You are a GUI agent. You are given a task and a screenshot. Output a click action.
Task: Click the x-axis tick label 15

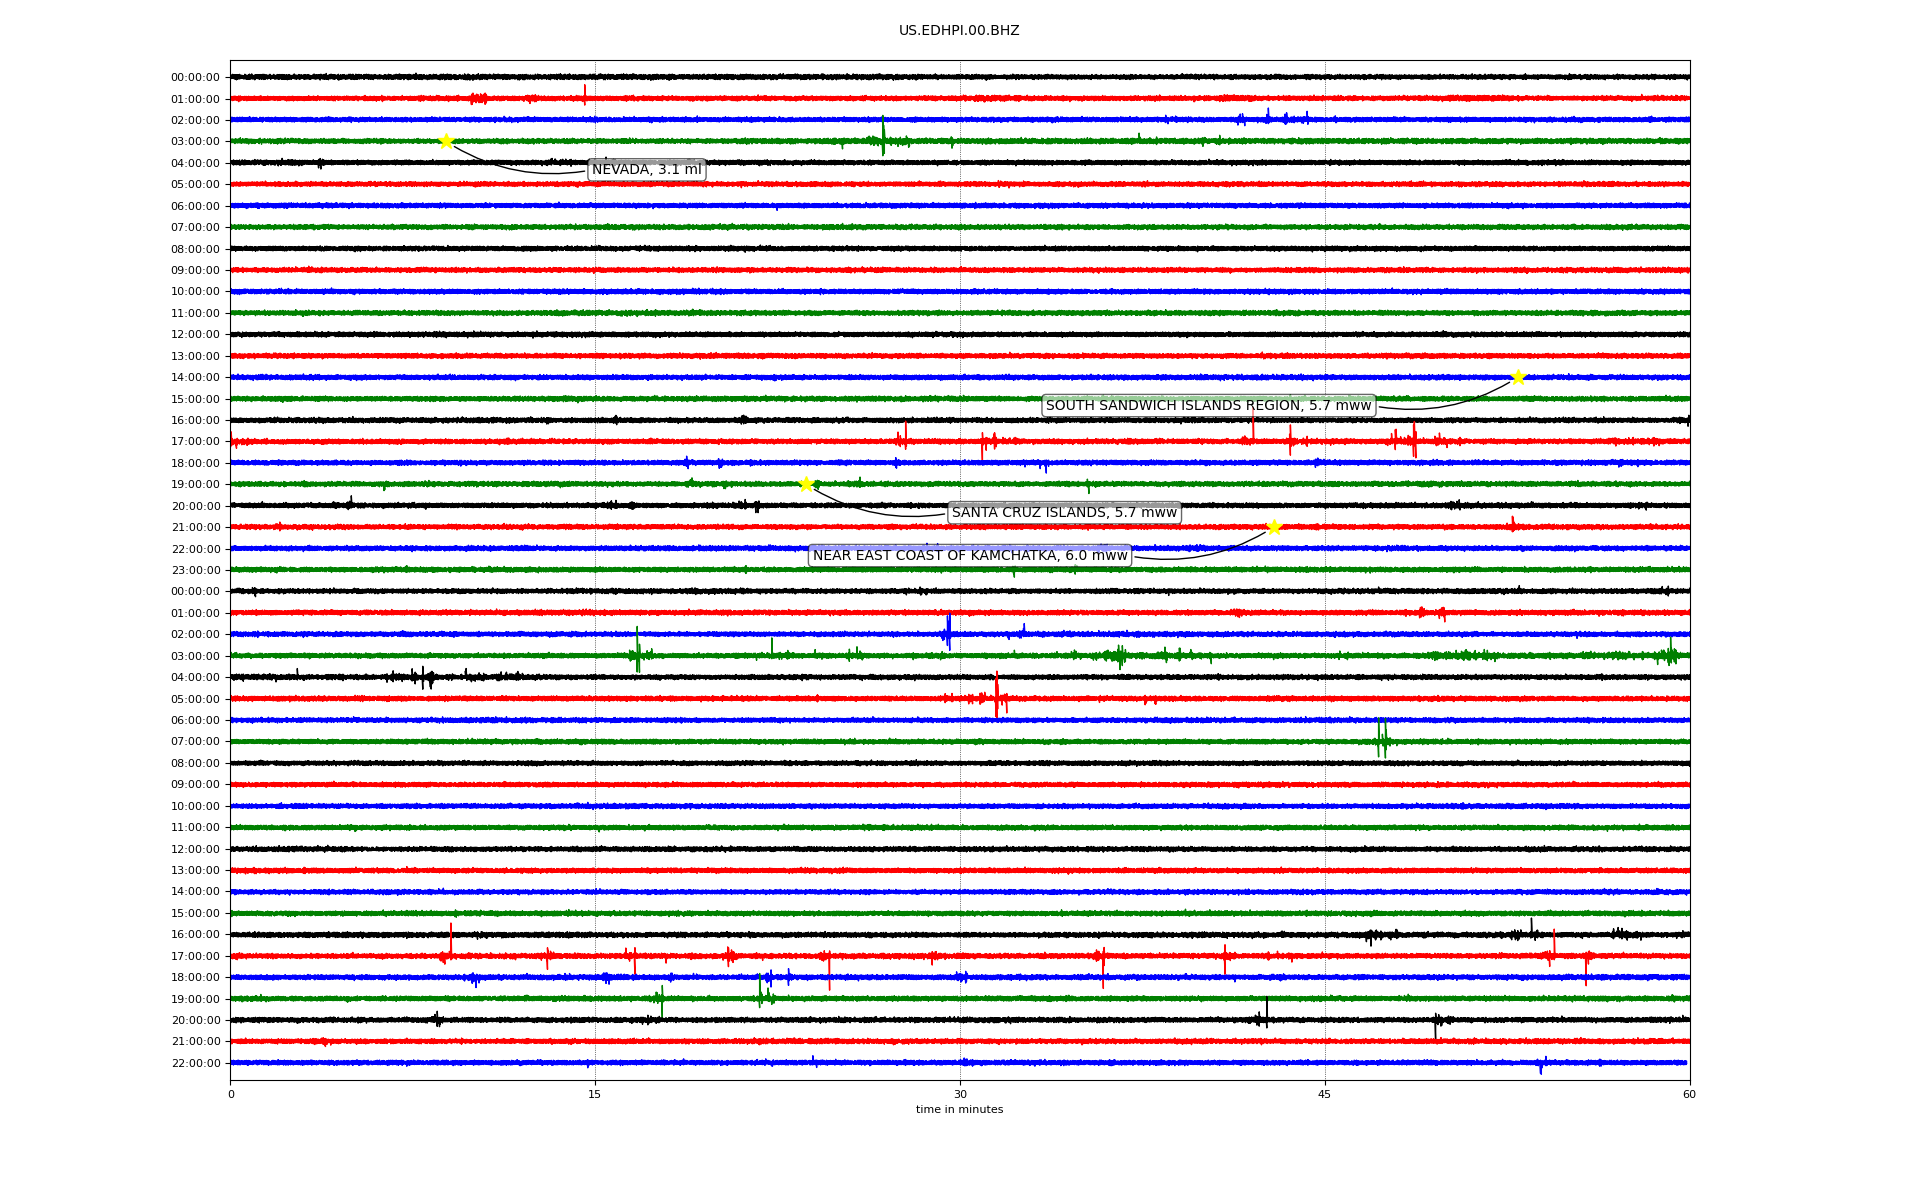pos(595,1094)
